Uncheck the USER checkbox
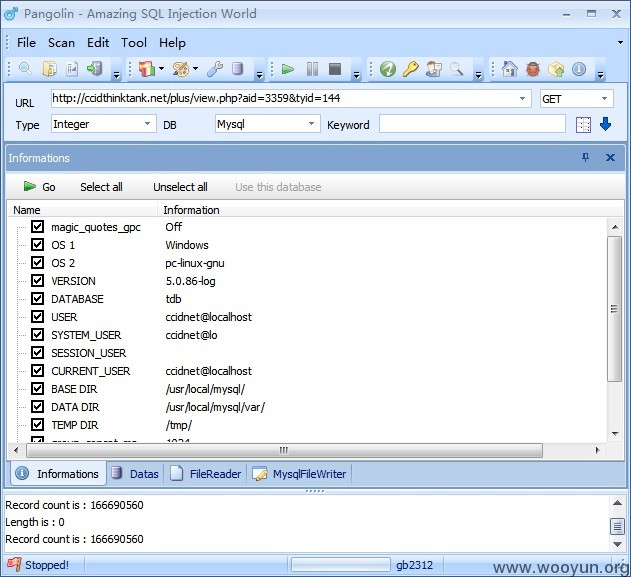This screenshot has height=577, width=631. coord(37,317)
